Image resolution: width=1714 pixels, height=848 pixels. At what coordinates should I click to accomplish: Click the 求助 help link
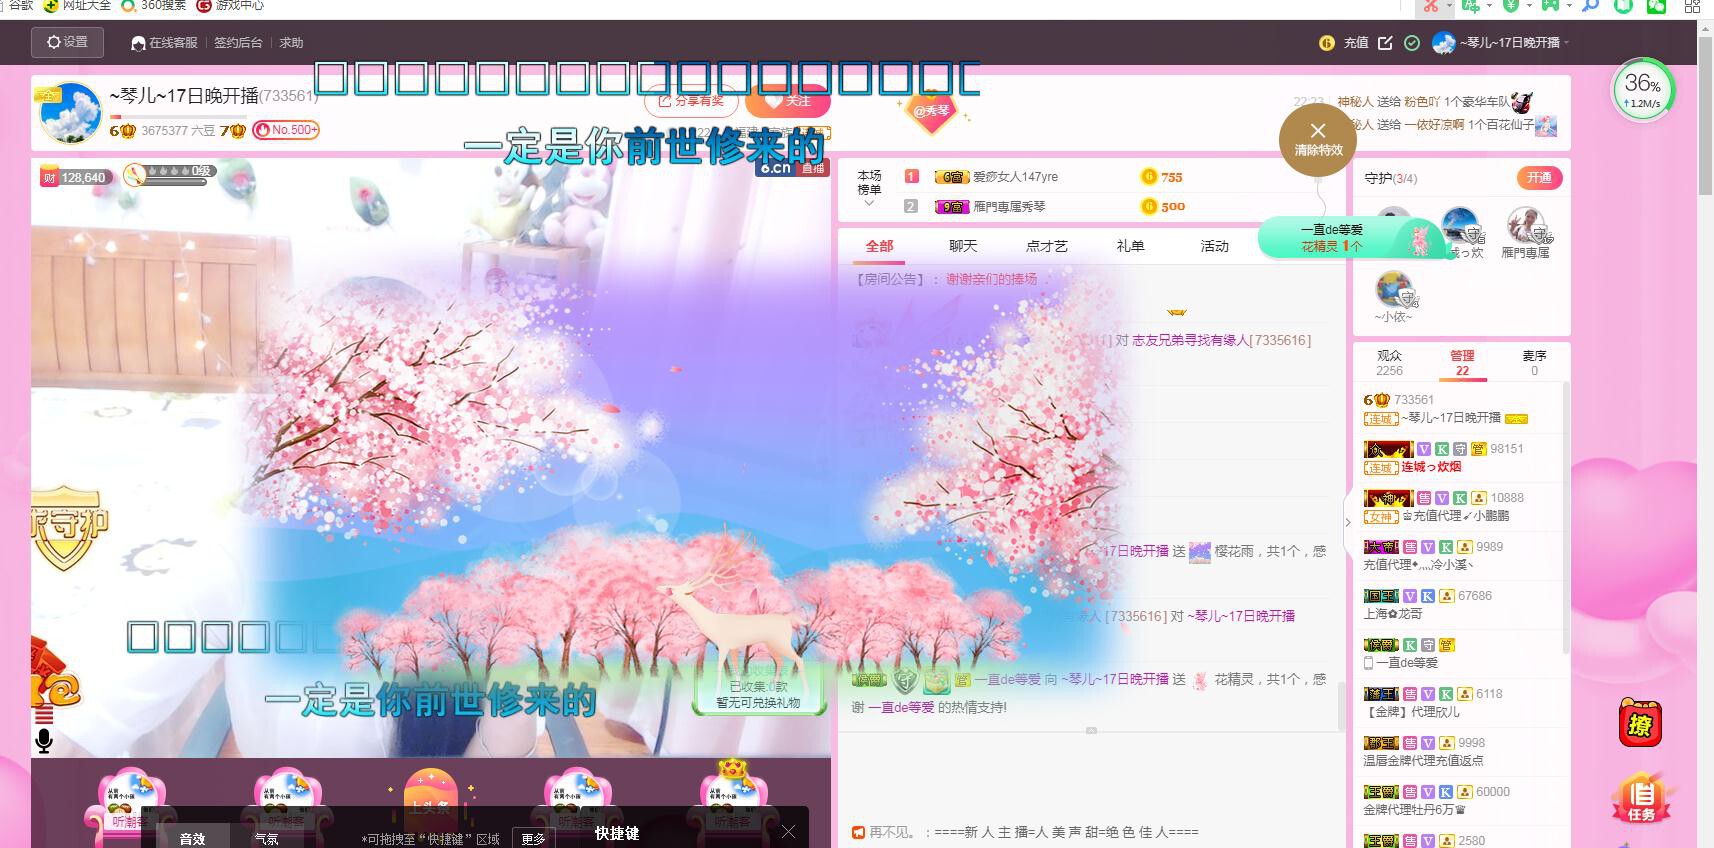pyautogui.click(x=291, y=43)
